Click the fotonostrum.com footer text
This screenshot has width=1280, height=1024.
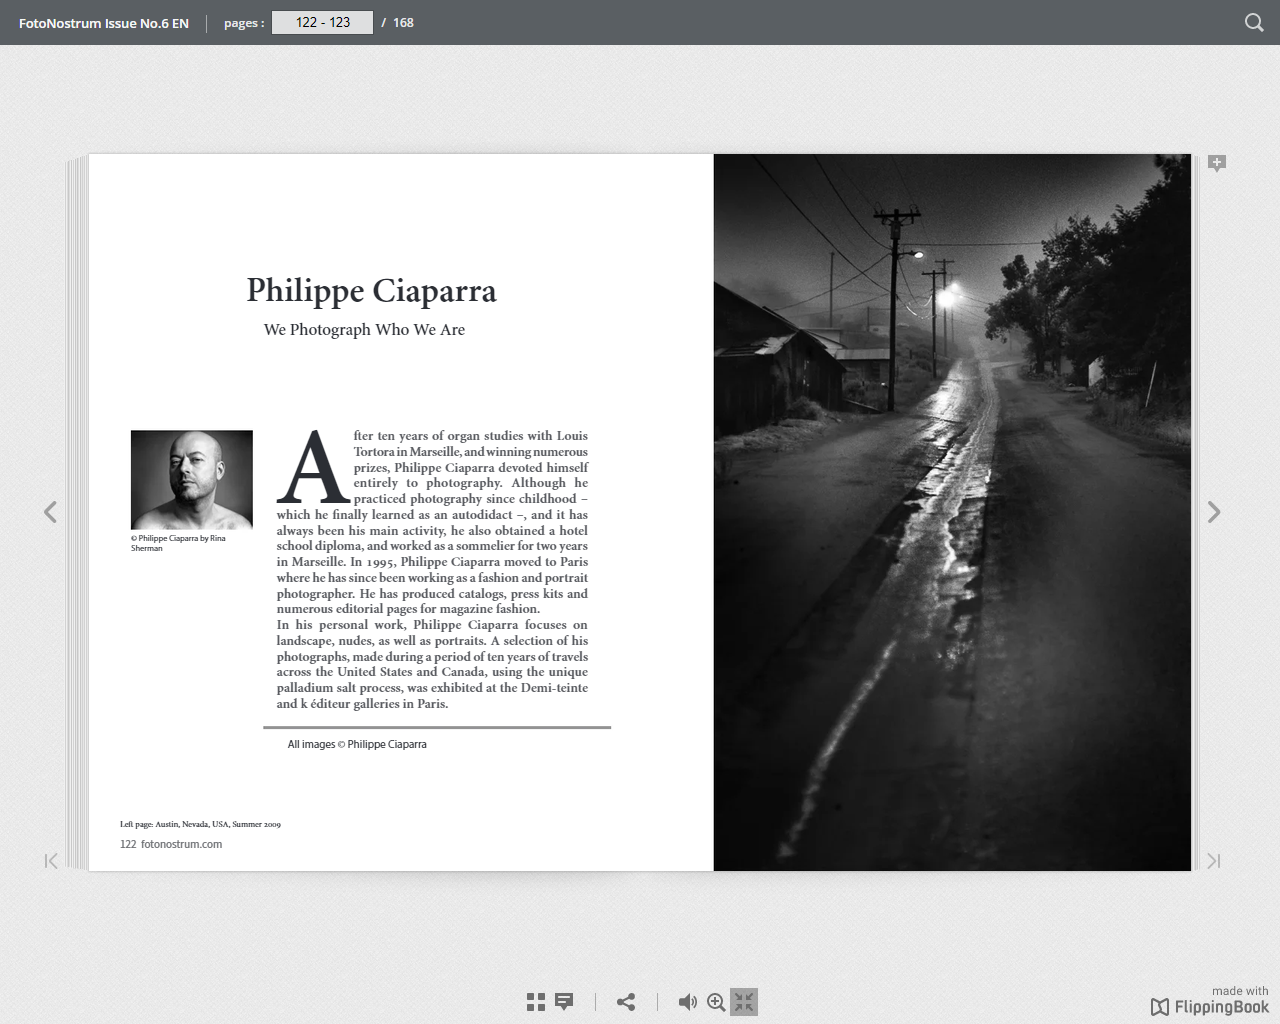click(181, 844)
